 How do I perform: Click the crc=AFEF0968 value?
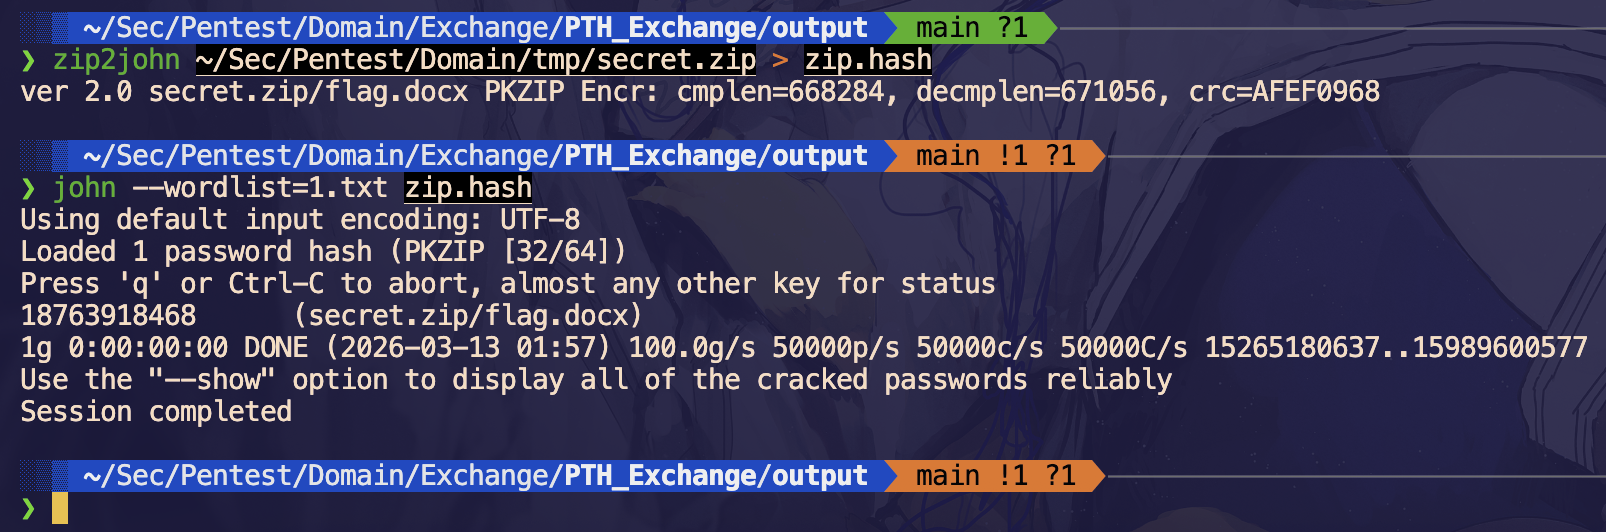pyautogui.click(x=1284, y=92)
